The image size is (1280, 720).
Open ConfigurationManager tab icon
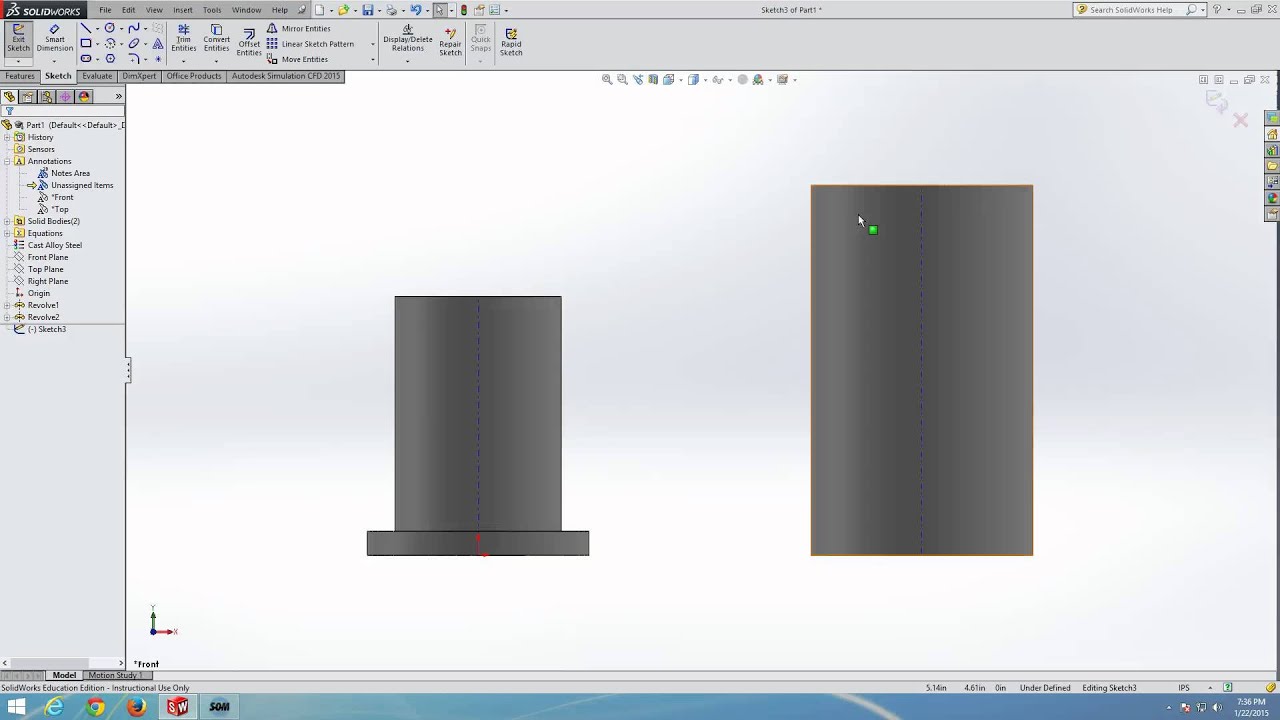coord(47,97)
